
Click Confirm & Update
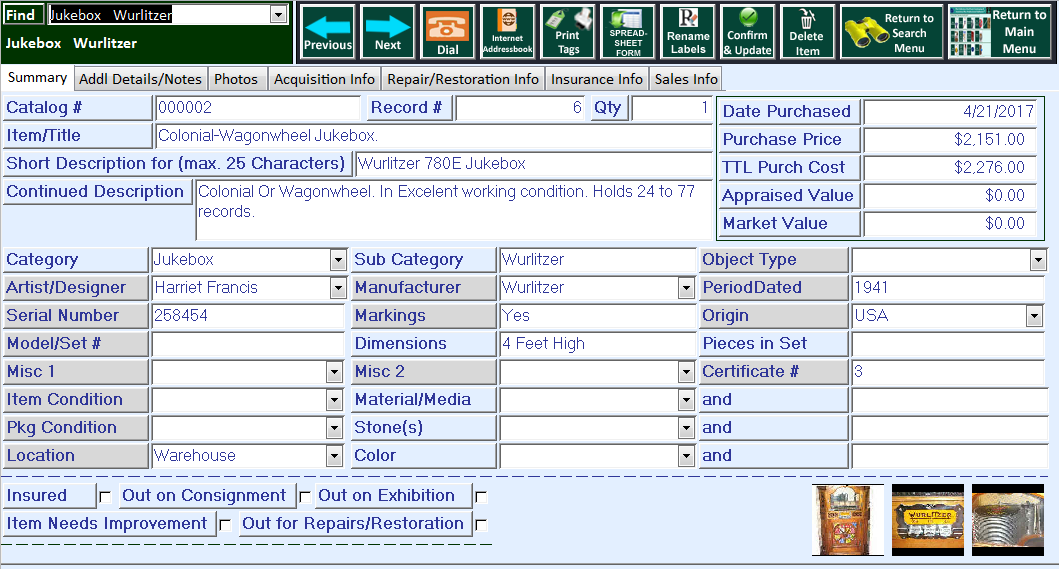(748, 32)
